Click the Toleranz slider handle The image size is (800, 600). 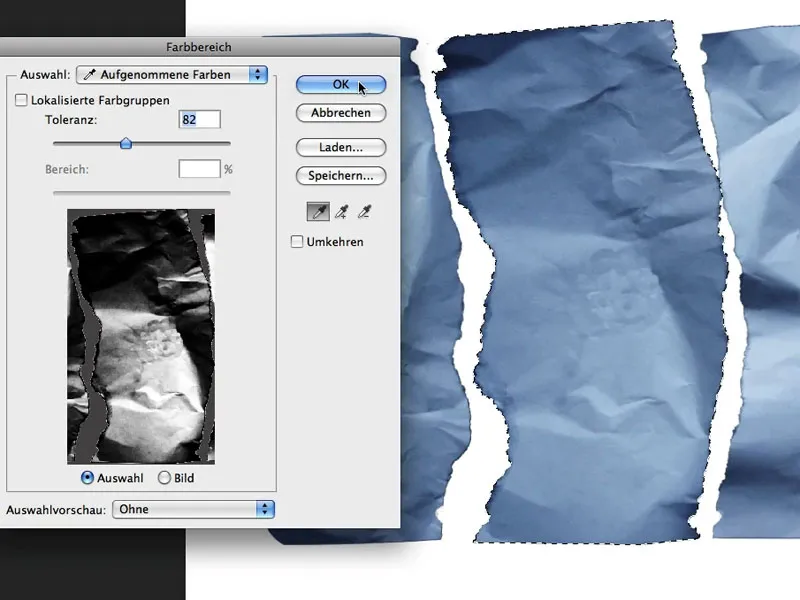[126, 144]
